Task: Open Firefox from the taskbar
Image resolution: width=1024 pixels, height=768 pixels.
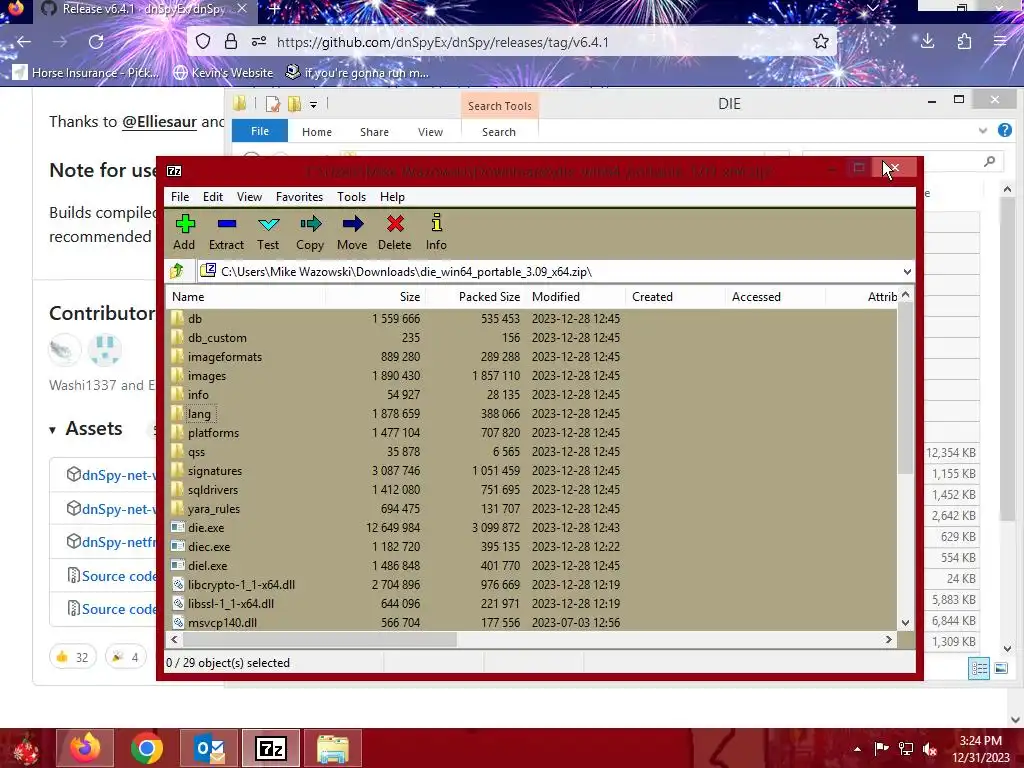Action: click(x=85, y=748)
